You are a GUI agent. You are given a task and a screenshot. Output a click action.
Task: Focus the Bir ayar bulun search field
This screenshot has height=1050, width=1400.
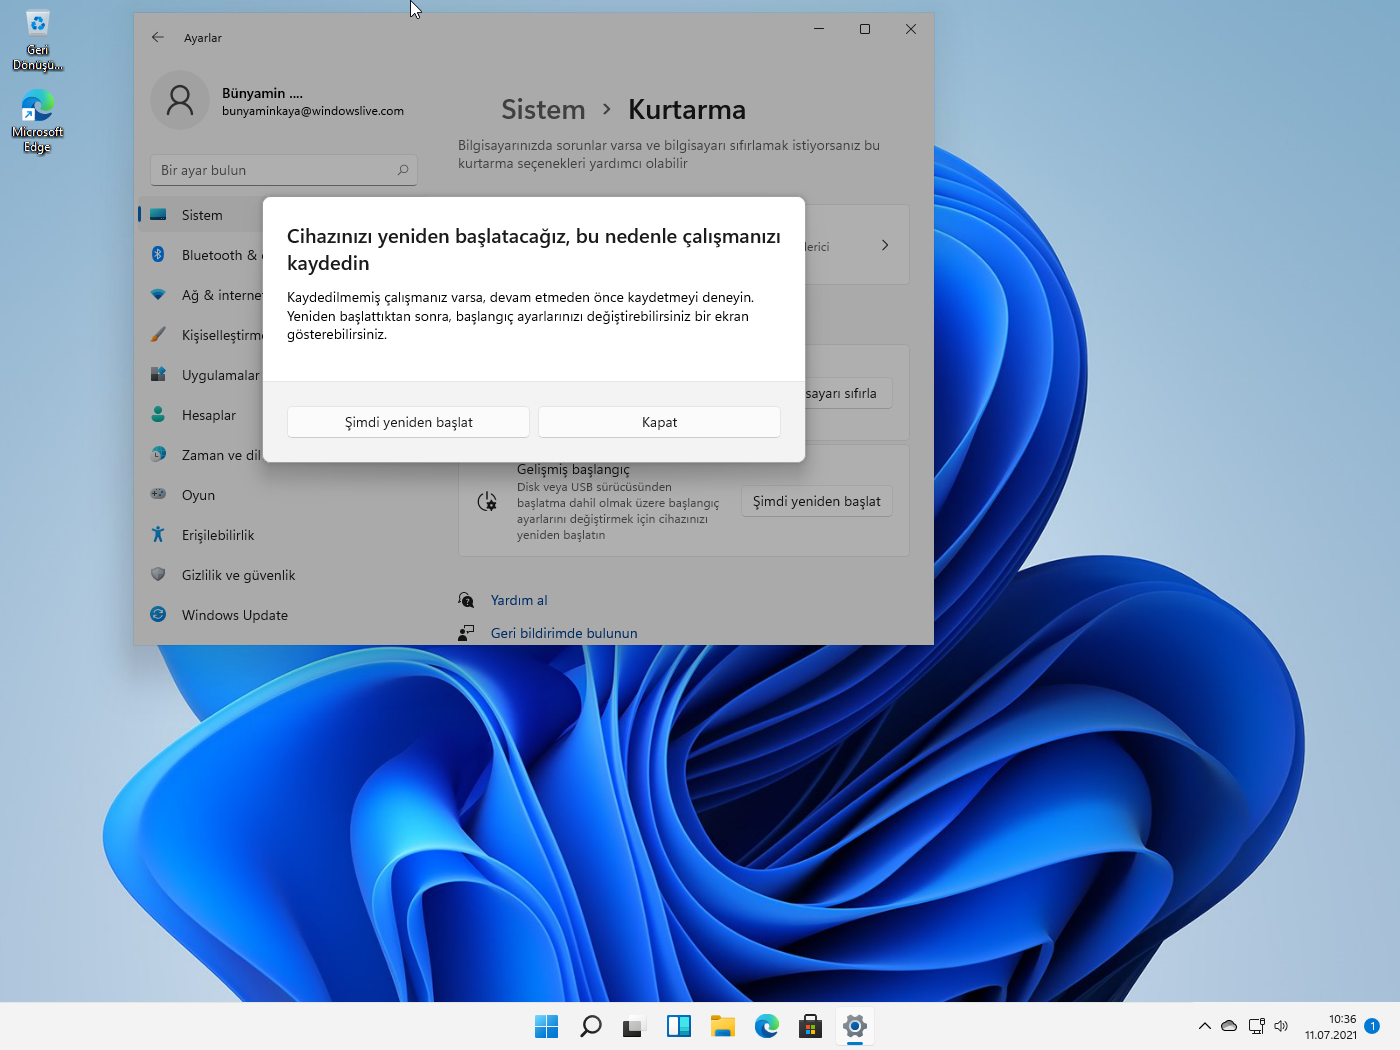(283, 170)
